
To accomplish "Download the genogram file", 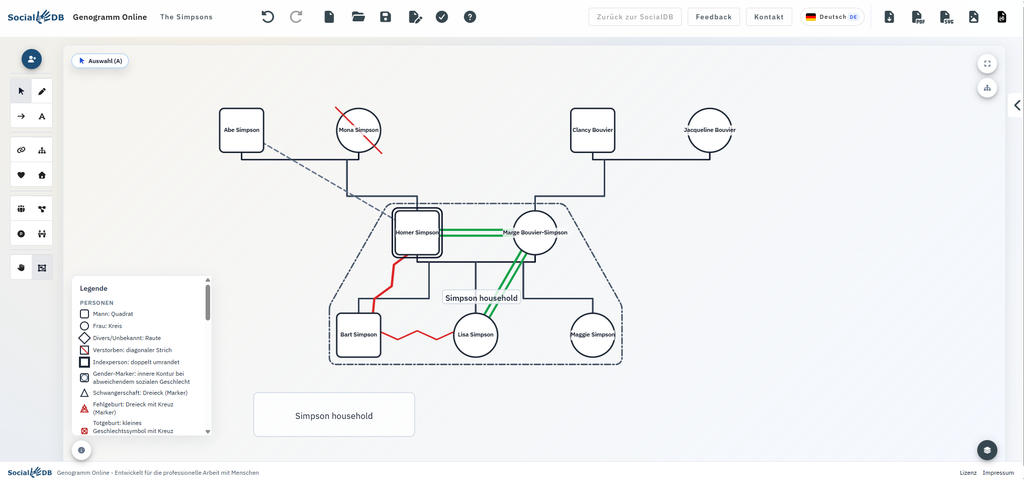I will [889, 17].
